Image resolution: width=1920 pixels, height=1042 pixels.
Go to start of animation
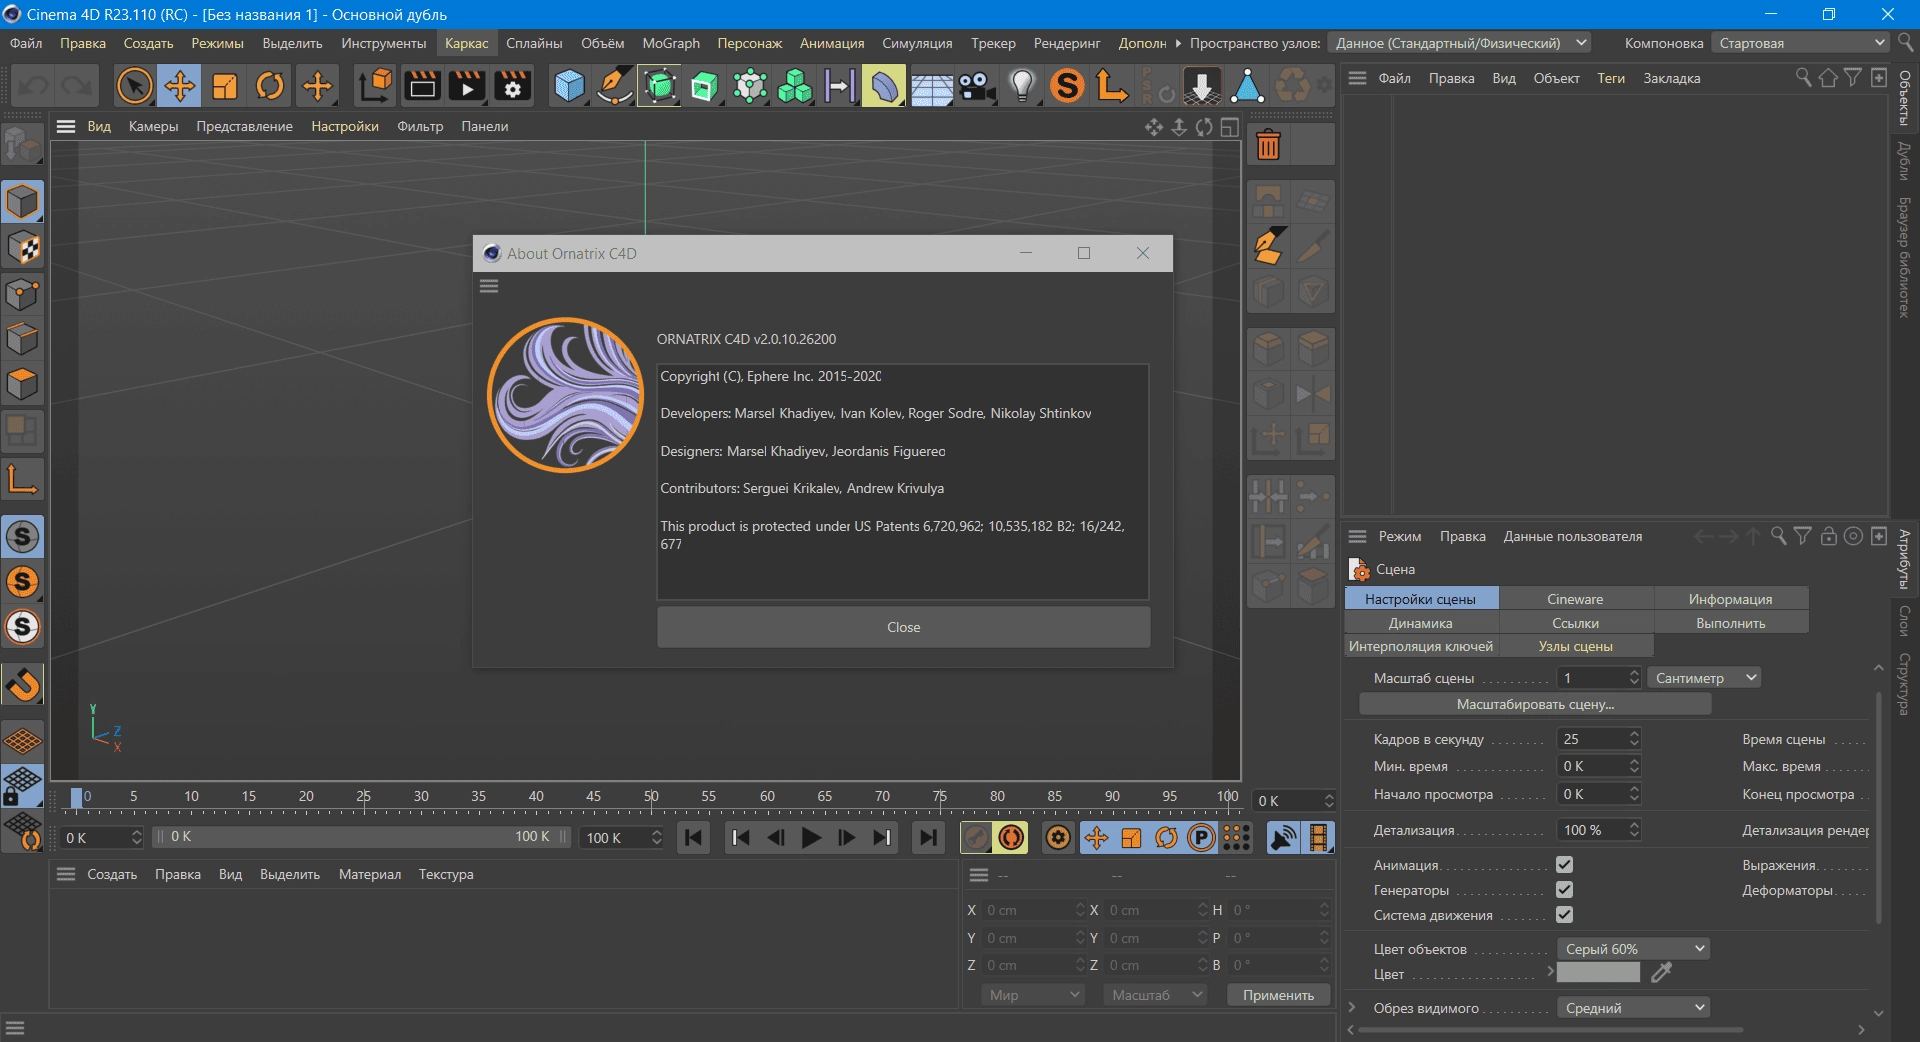[x=693, y=838]
